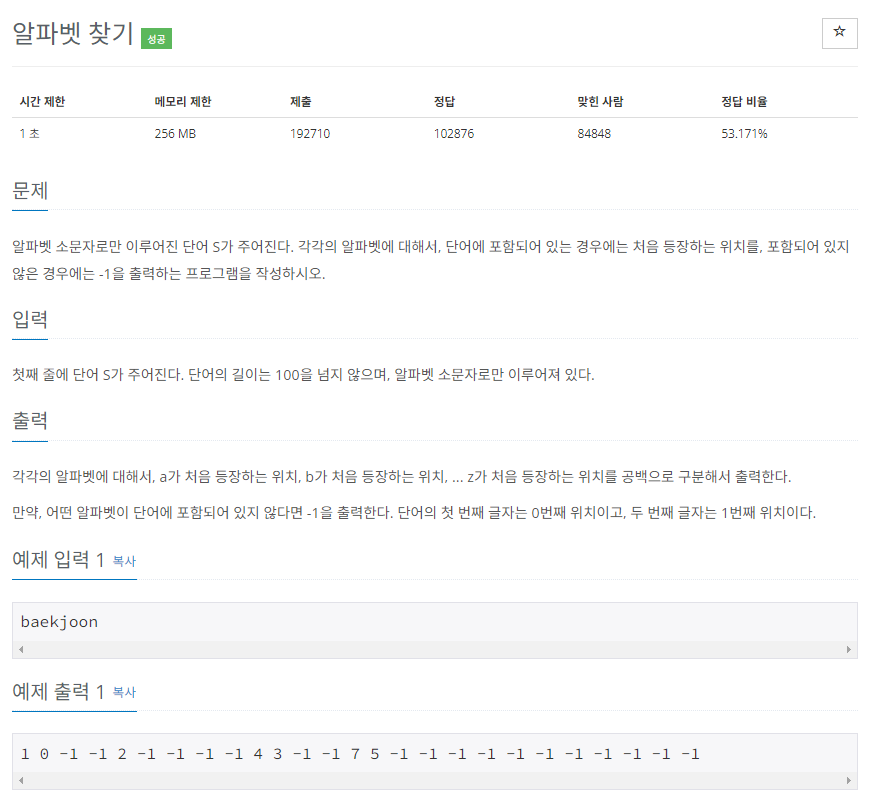Click the 입력 section heading
The width and height of the screenshot is (875, 806).
click(x=30, y=320)
